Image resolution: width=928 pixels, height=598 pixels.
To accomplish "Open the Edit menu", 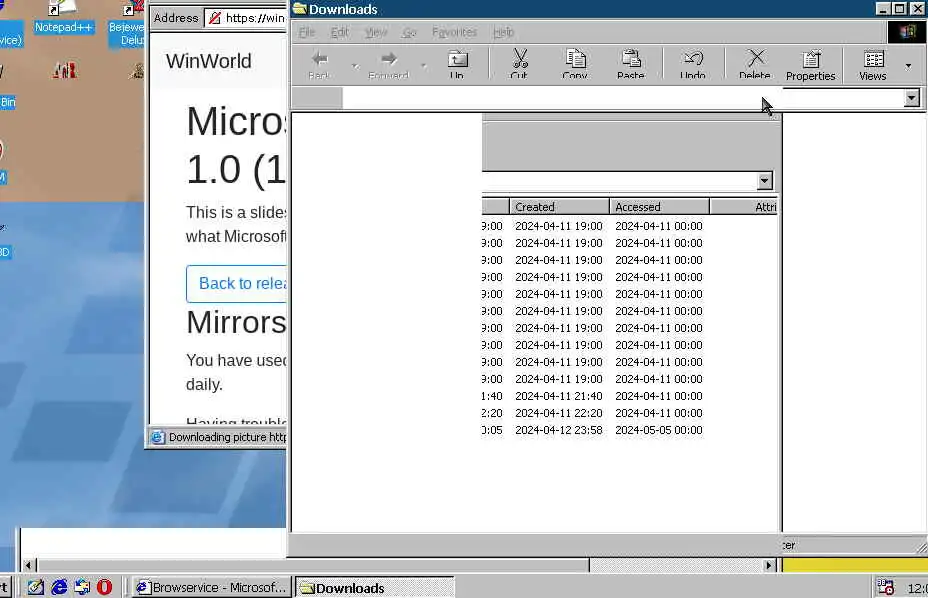I will point(340,32).
